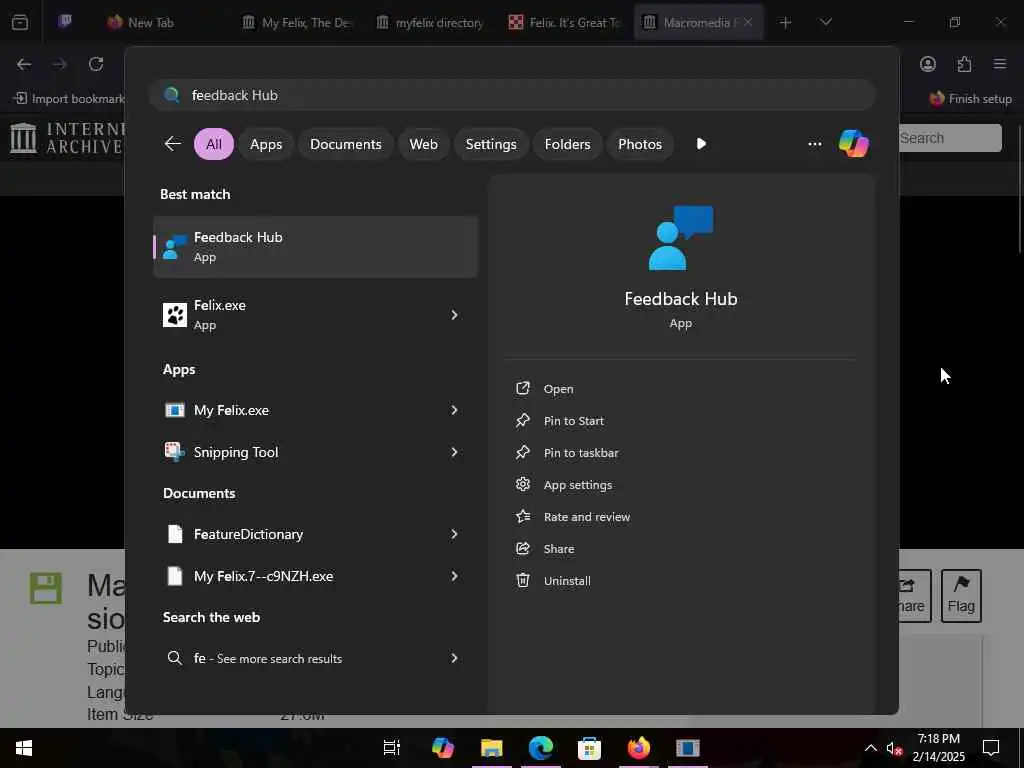Expand the Snipping Tool result chevron
The image size is (1024, 768).
[455, 452]
